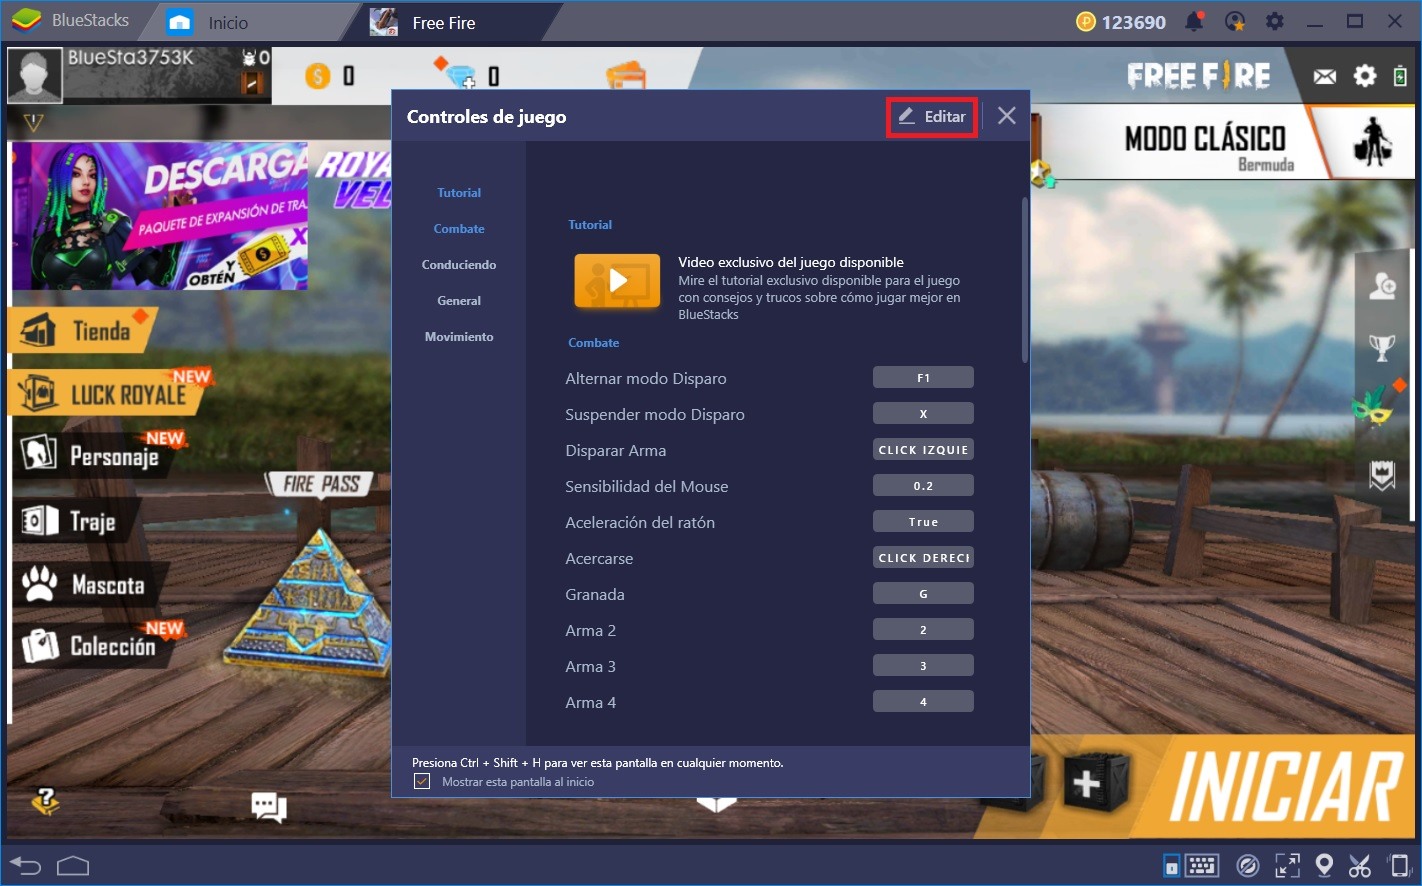Open the carnival mask event icon
The image size is (1422, 886).
1373,405
